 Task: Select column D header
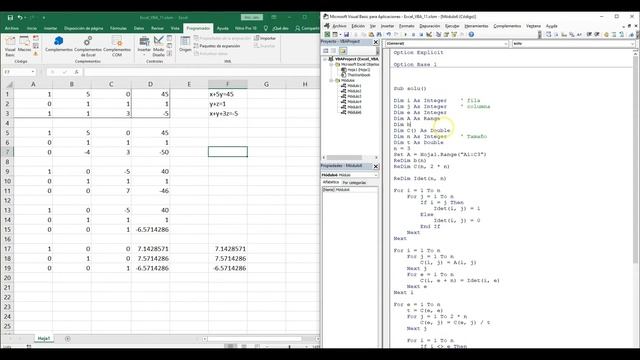tap(151, 84)
